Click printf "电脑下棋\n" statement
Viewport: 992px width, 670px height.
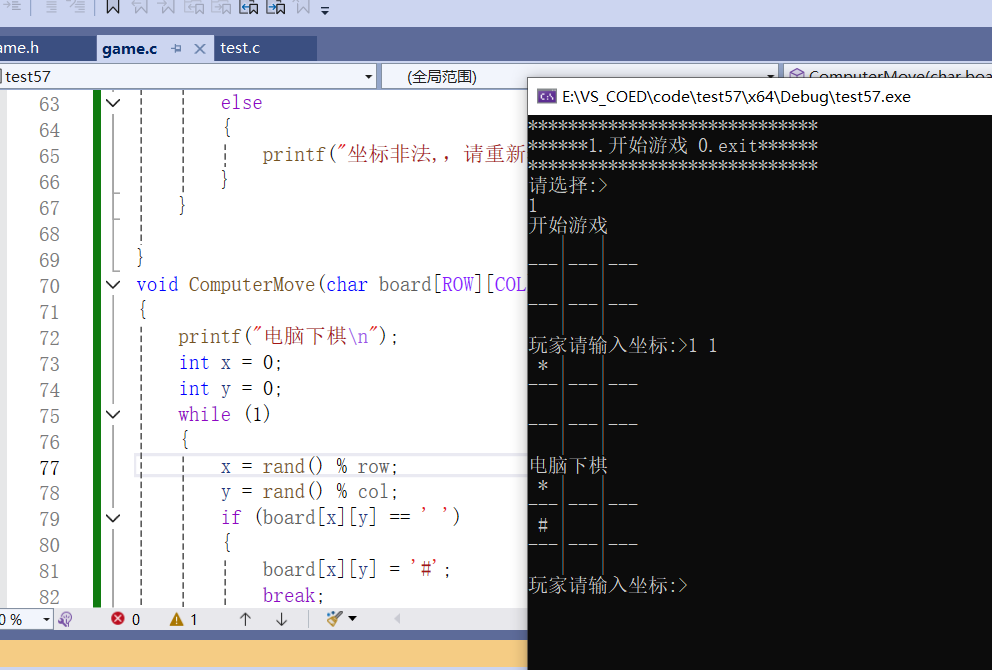288,336
